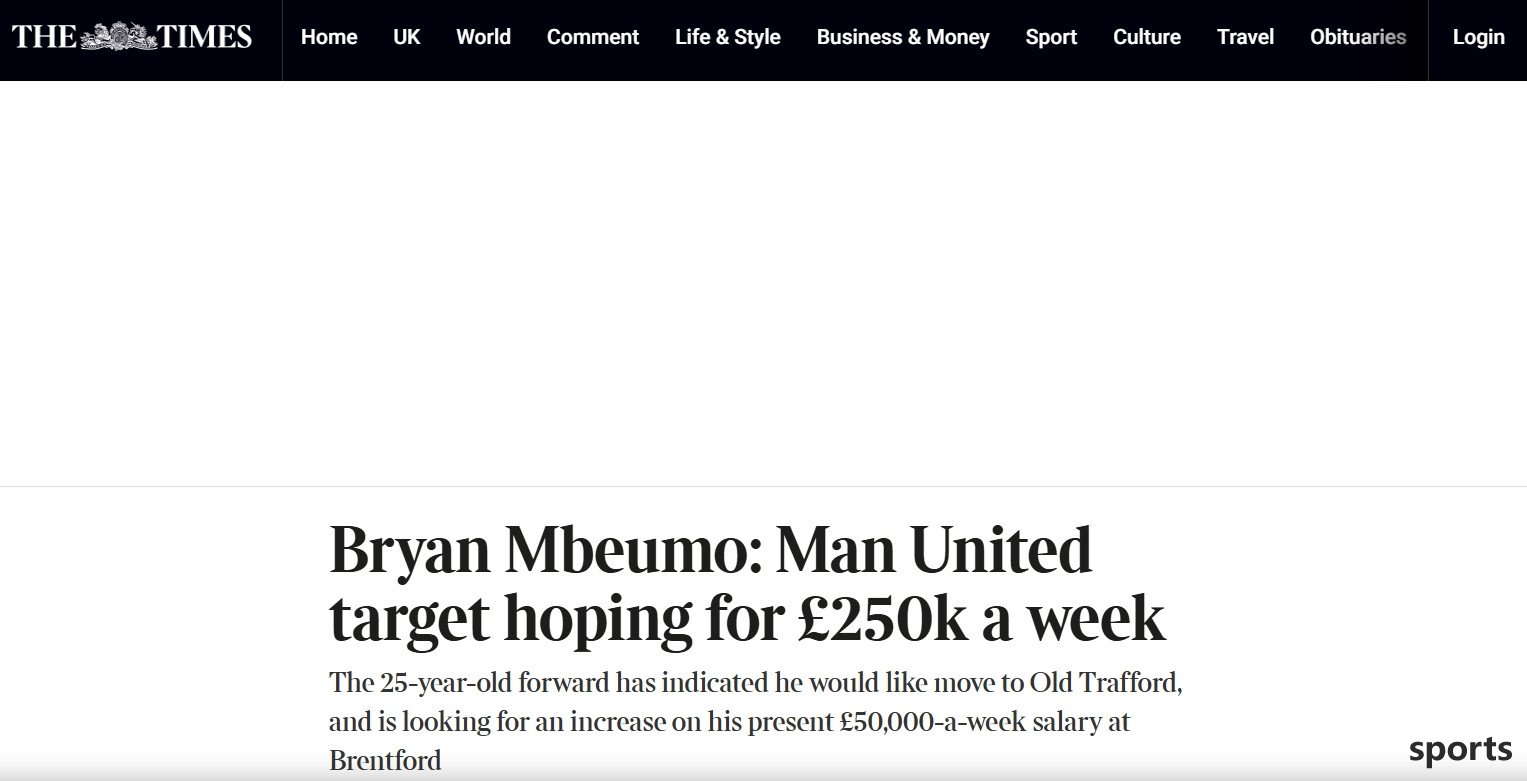The height and width of the screenshot is (781, 1527).
Task: Click the word TIMES in the masthead
Action: pos(205,37)
